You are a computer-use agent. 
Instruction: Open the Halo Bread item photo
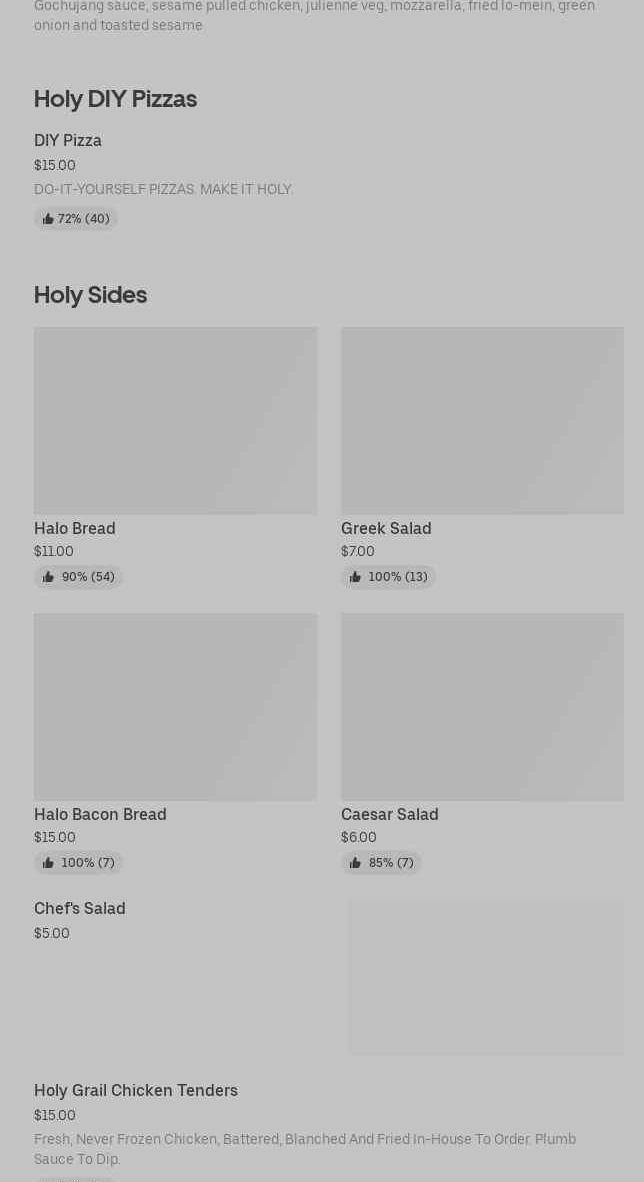[x=175, y=420]
